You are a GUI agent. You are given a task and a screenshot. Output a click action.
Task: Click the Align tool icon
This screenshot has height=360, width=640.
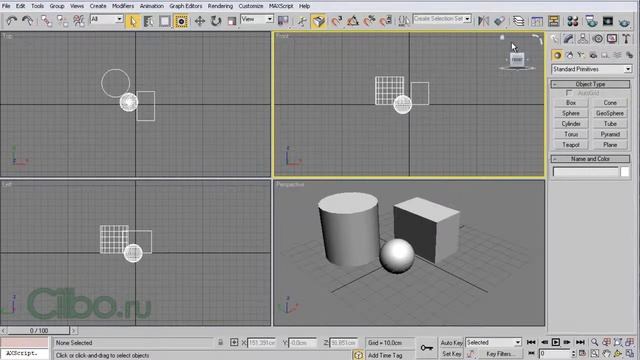[x=500, y=21]
